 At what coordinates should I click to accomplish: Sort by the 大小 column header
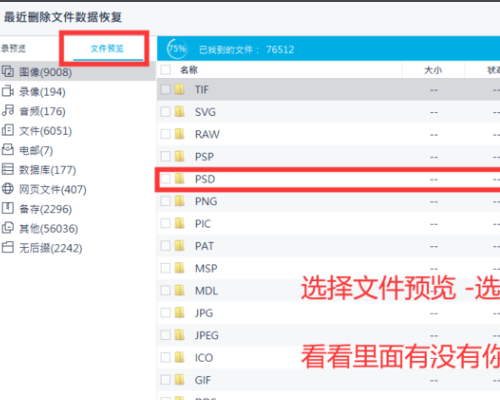point(433,70)
